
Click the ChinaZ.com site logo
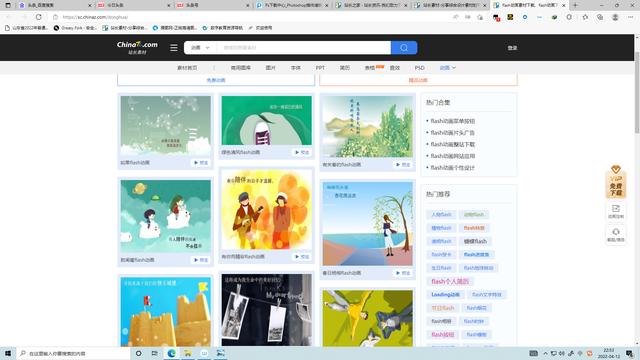(137, 47)
